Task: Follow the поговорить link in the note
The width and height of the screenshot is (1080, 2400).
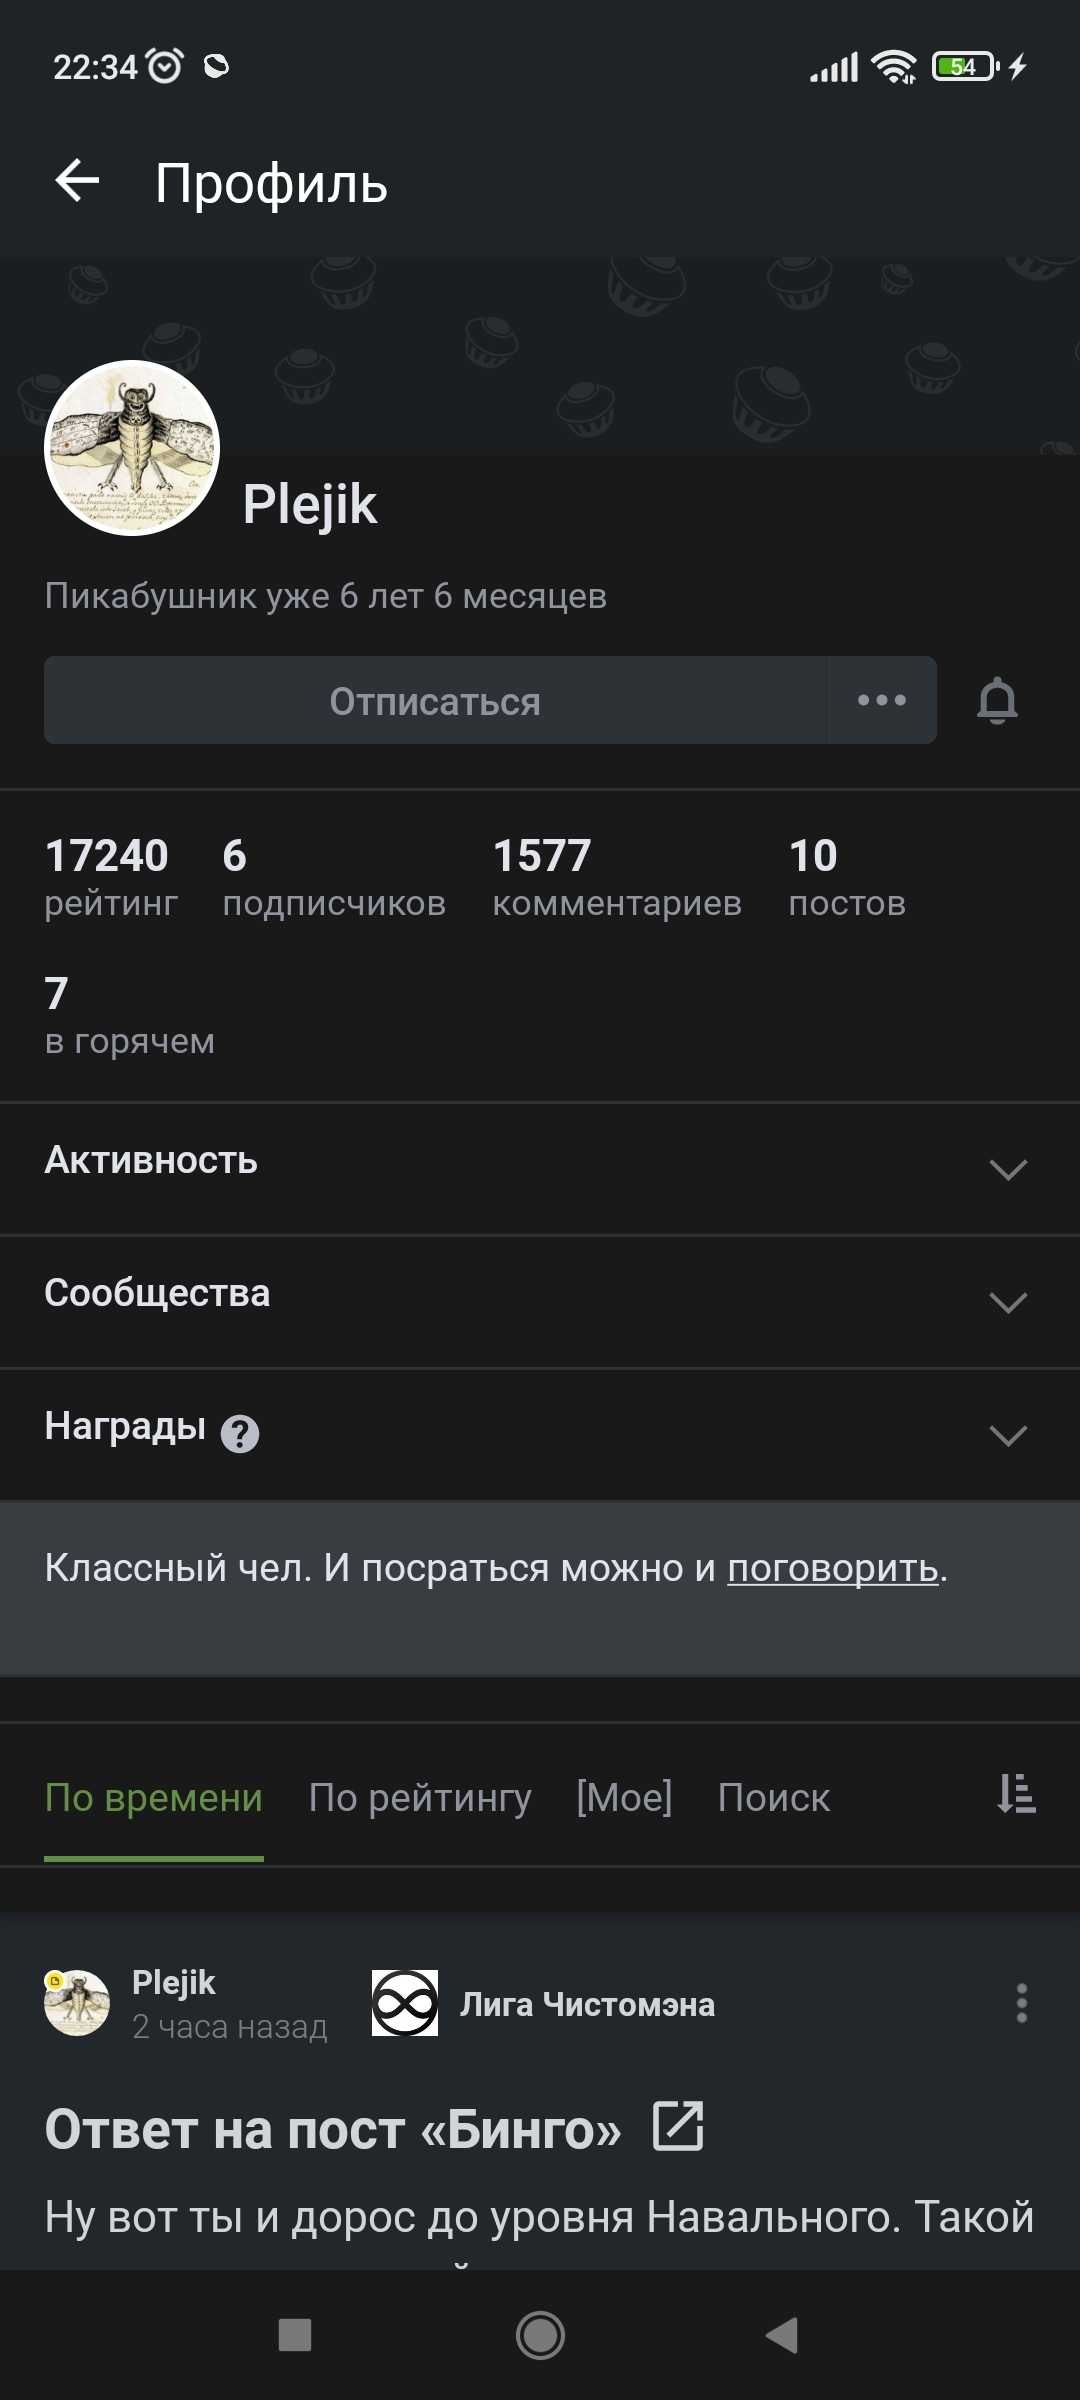Action: 832,1568
